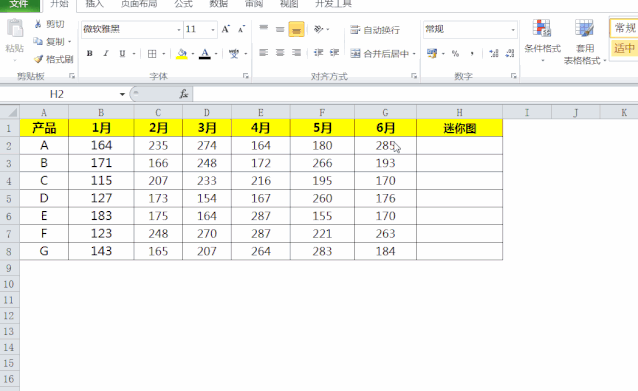Image resolution: width=638 pixels, height=391 pixels.
Task: Toggle underline formatting
Action: point(122,53)
